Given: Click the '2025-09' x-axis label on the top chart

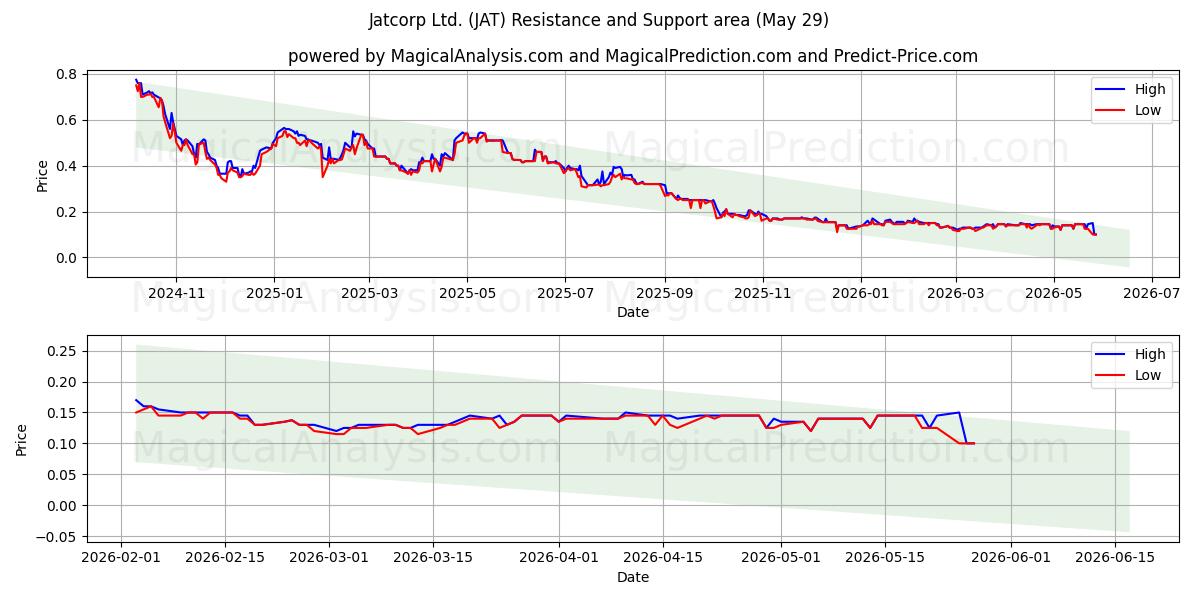Looking at the screenshot, I should [665, 294].
